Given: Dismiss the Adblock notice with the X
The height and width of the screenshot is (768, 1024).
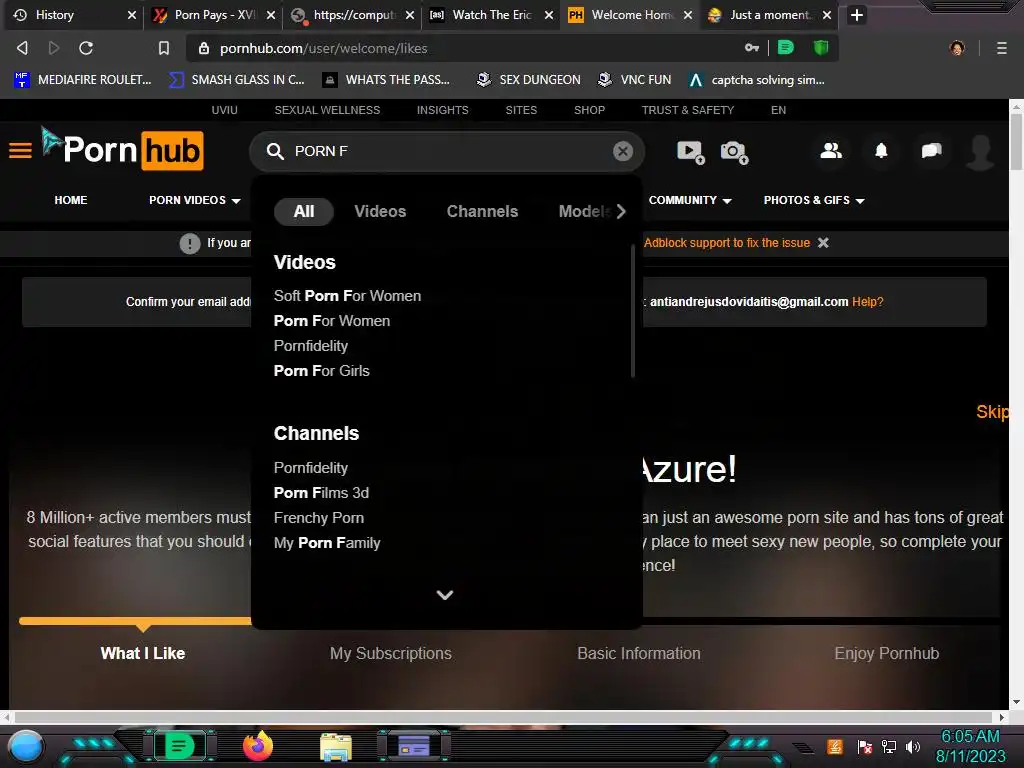Looking at the screenshot, I should 824,243.
